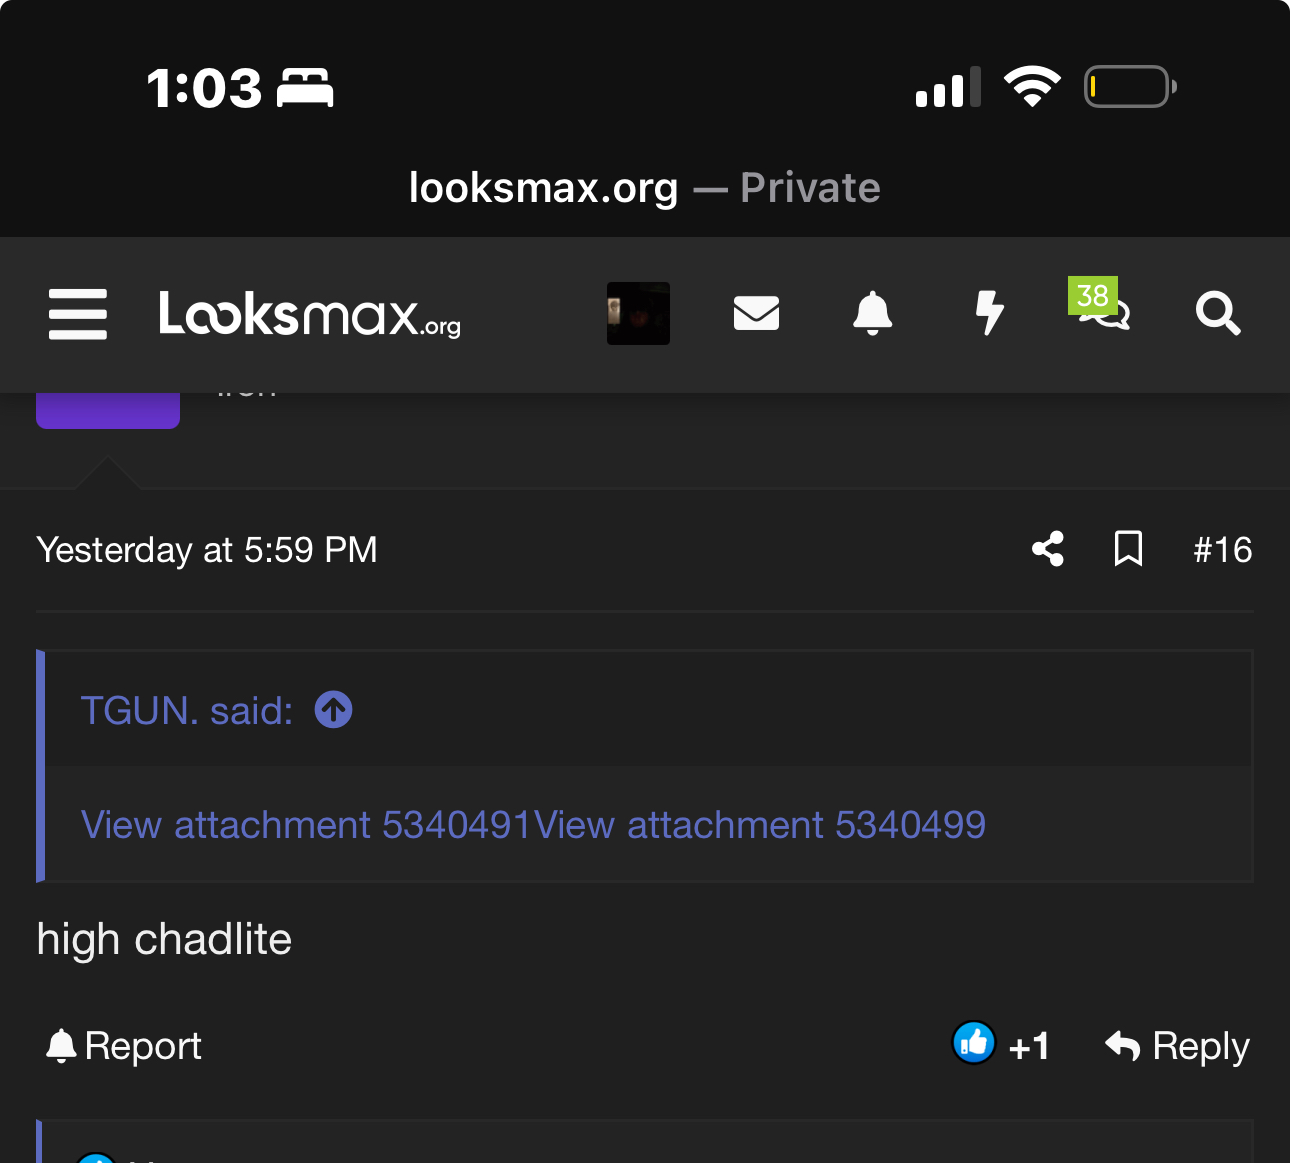Click the TGUN. said quote header
This screenshot has height=1163, width=1290.
(187, 711)
